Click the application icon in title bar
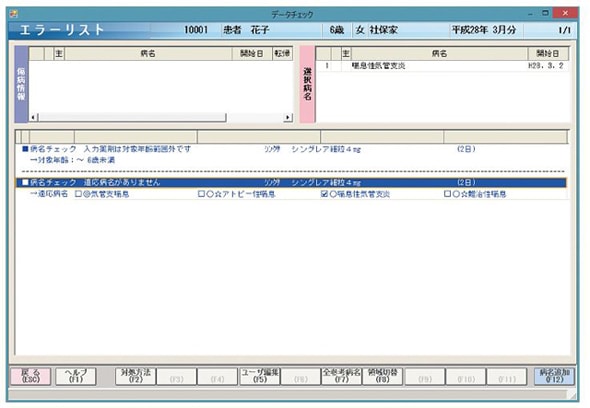This screenshot has width=590, height=408. [x=14, y=15]
